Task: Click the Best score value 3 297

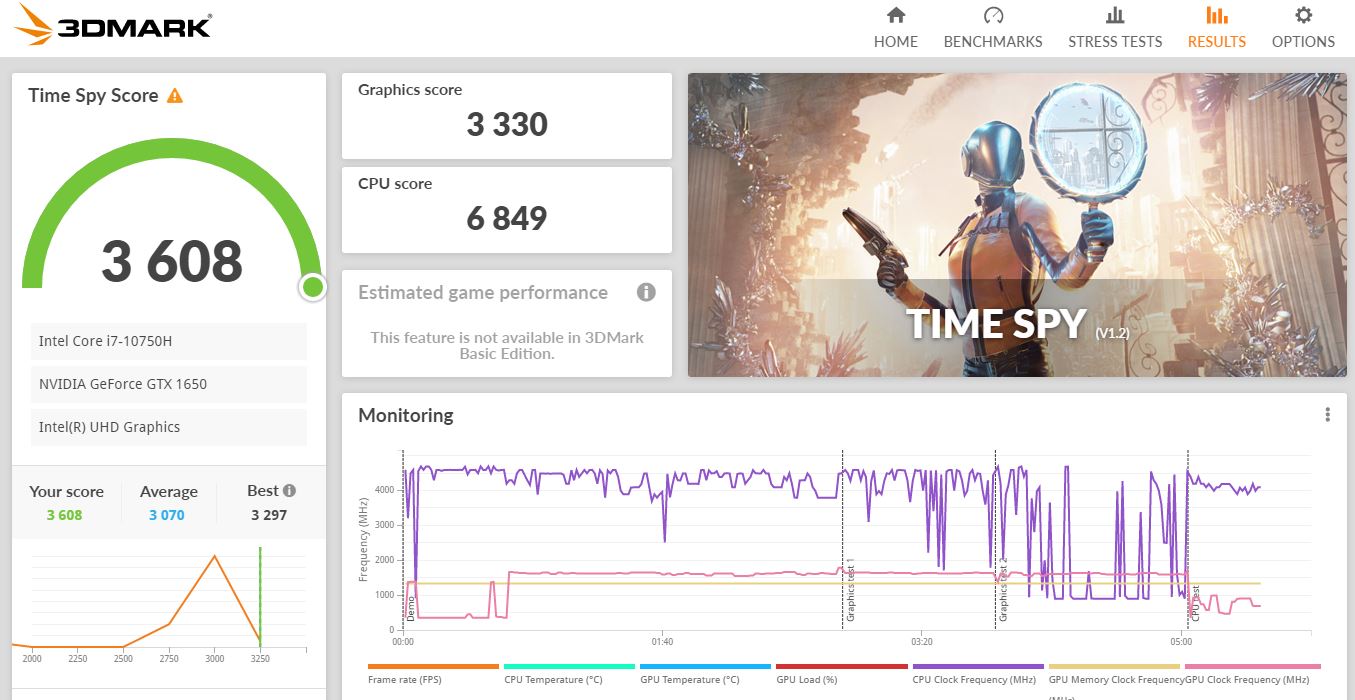Action: [269, 515]
